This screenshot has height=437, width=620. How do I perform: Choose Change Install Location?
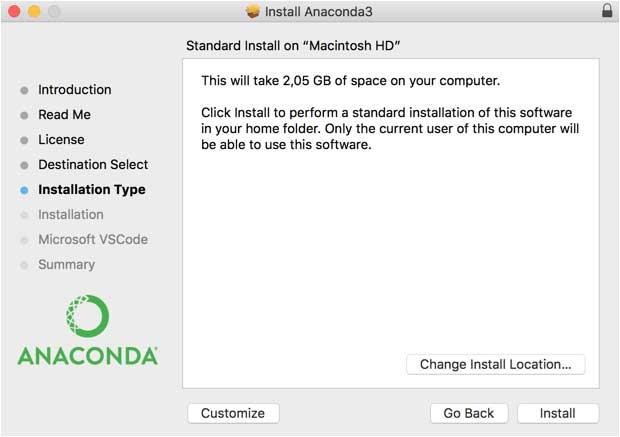[x=495, y=365]
